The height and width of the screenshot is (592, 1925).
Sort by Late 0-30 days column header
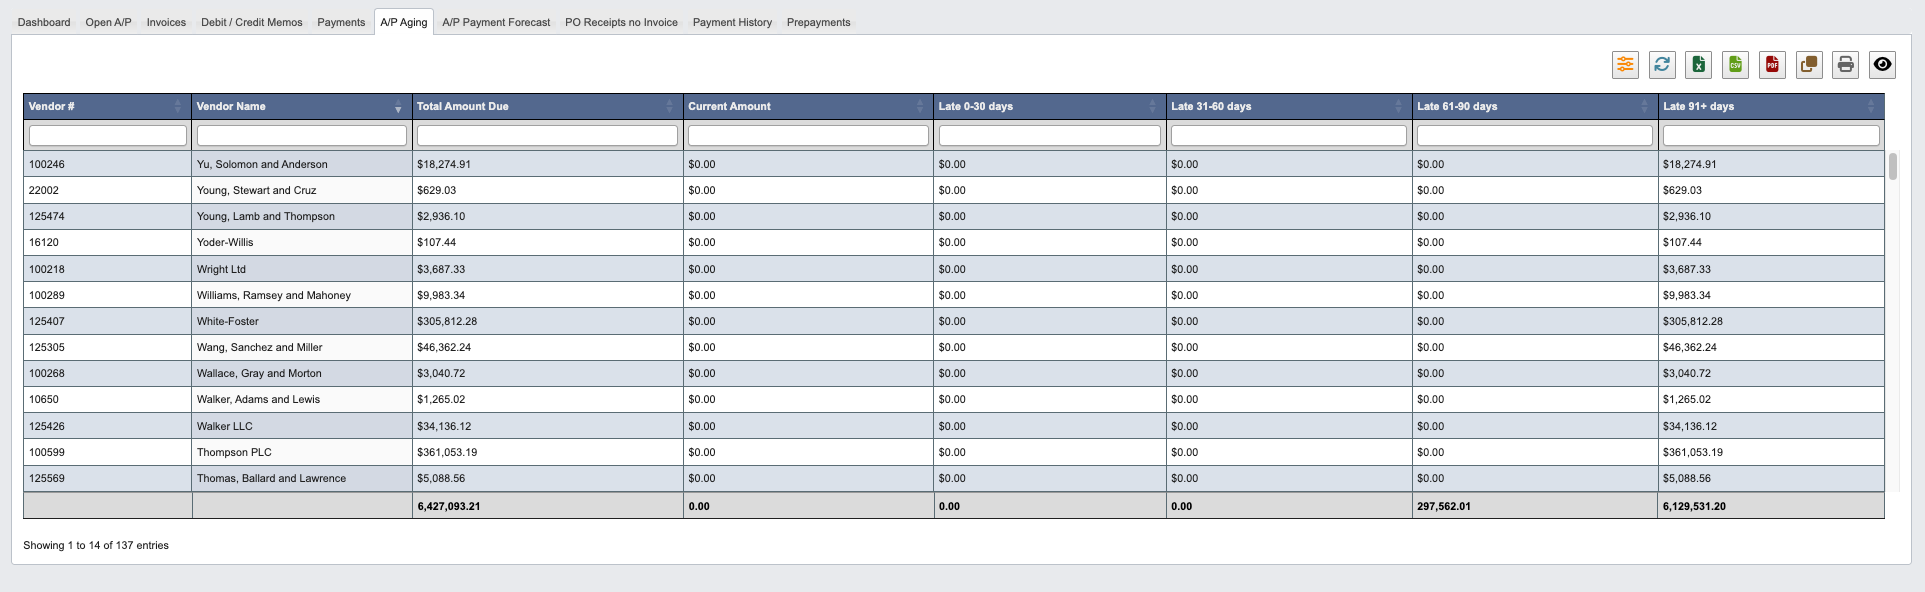click(x=1050, y=106)
